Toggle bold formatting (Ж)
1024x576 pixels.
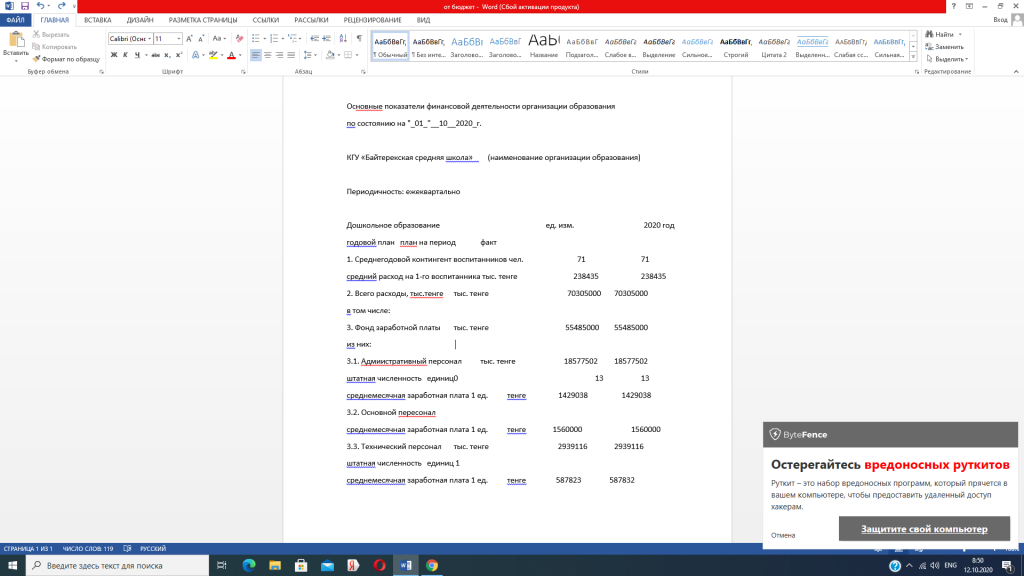(113, 55)
